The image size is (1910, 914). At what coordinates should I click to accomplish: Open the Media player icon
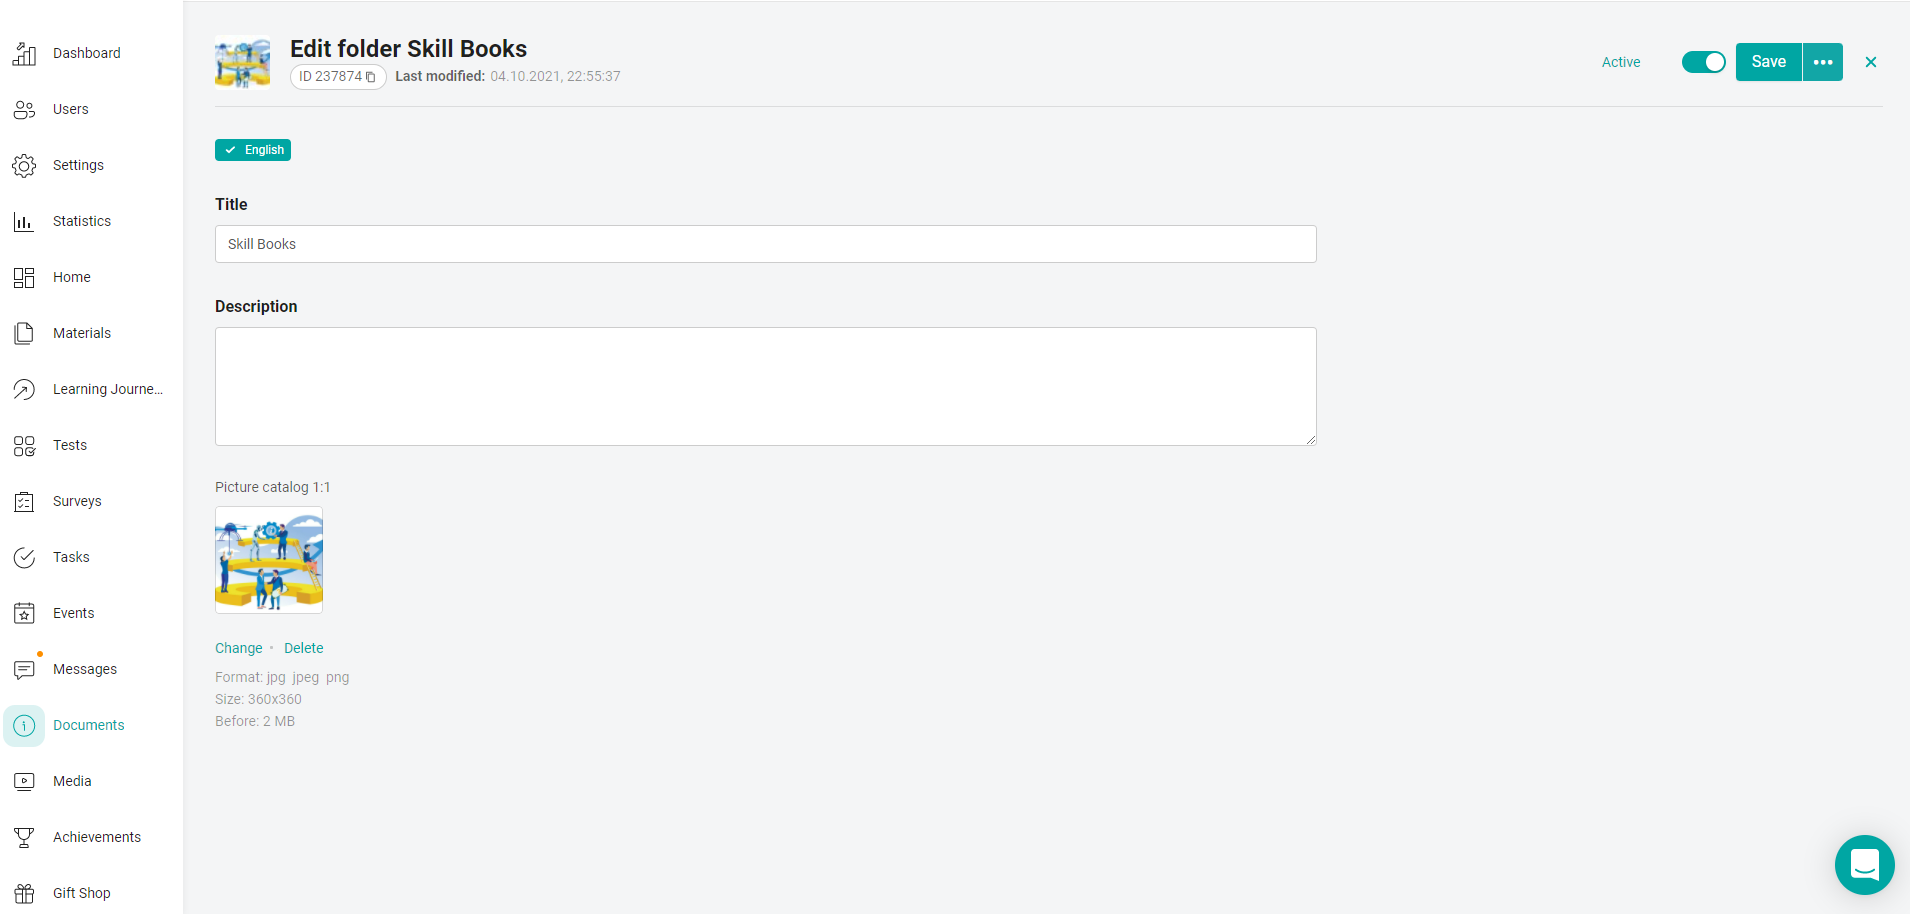(x=24, y=782)
